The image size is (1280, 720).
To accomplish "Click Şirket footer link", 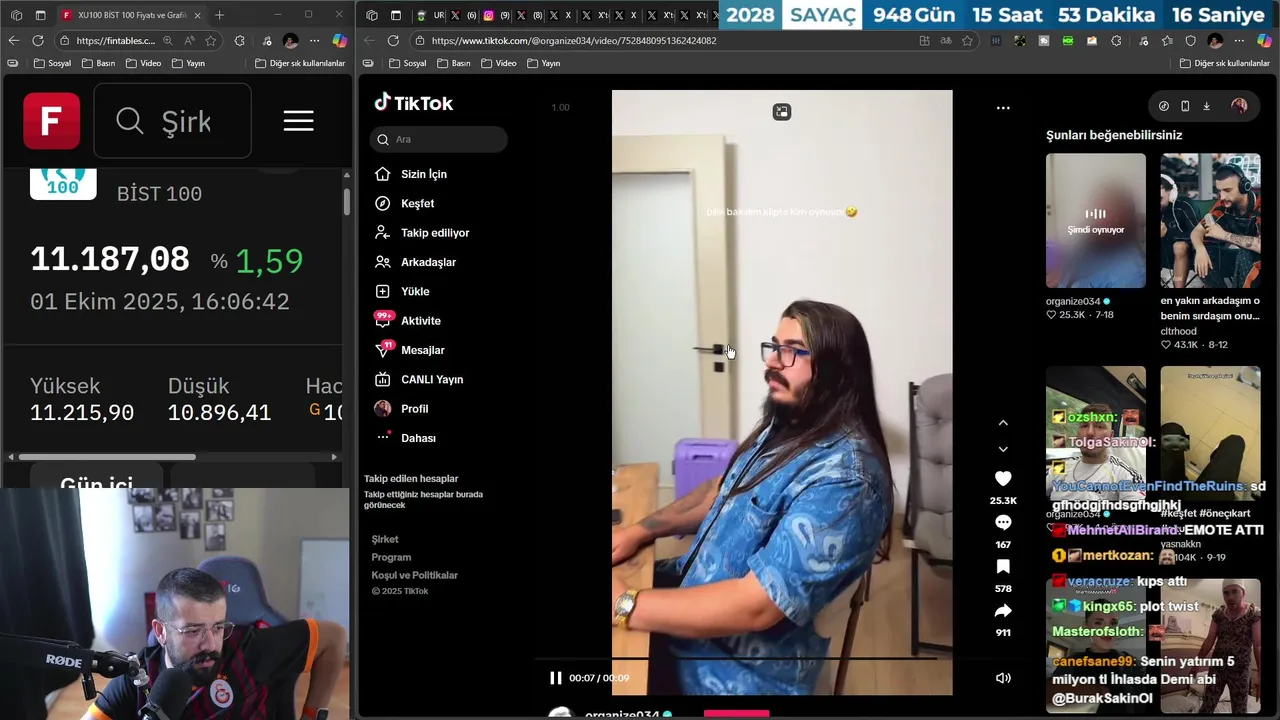I will [x=385, y=539].
